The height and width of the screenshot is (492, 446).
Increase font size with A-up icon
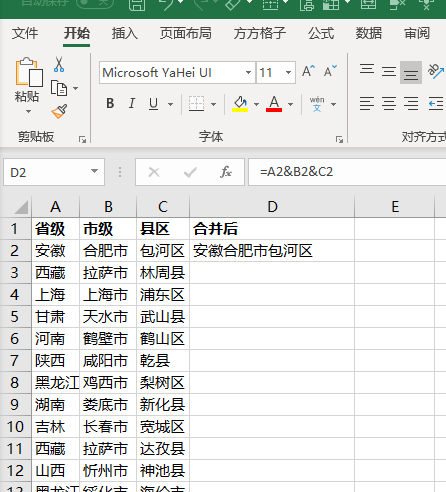[308, 71]
